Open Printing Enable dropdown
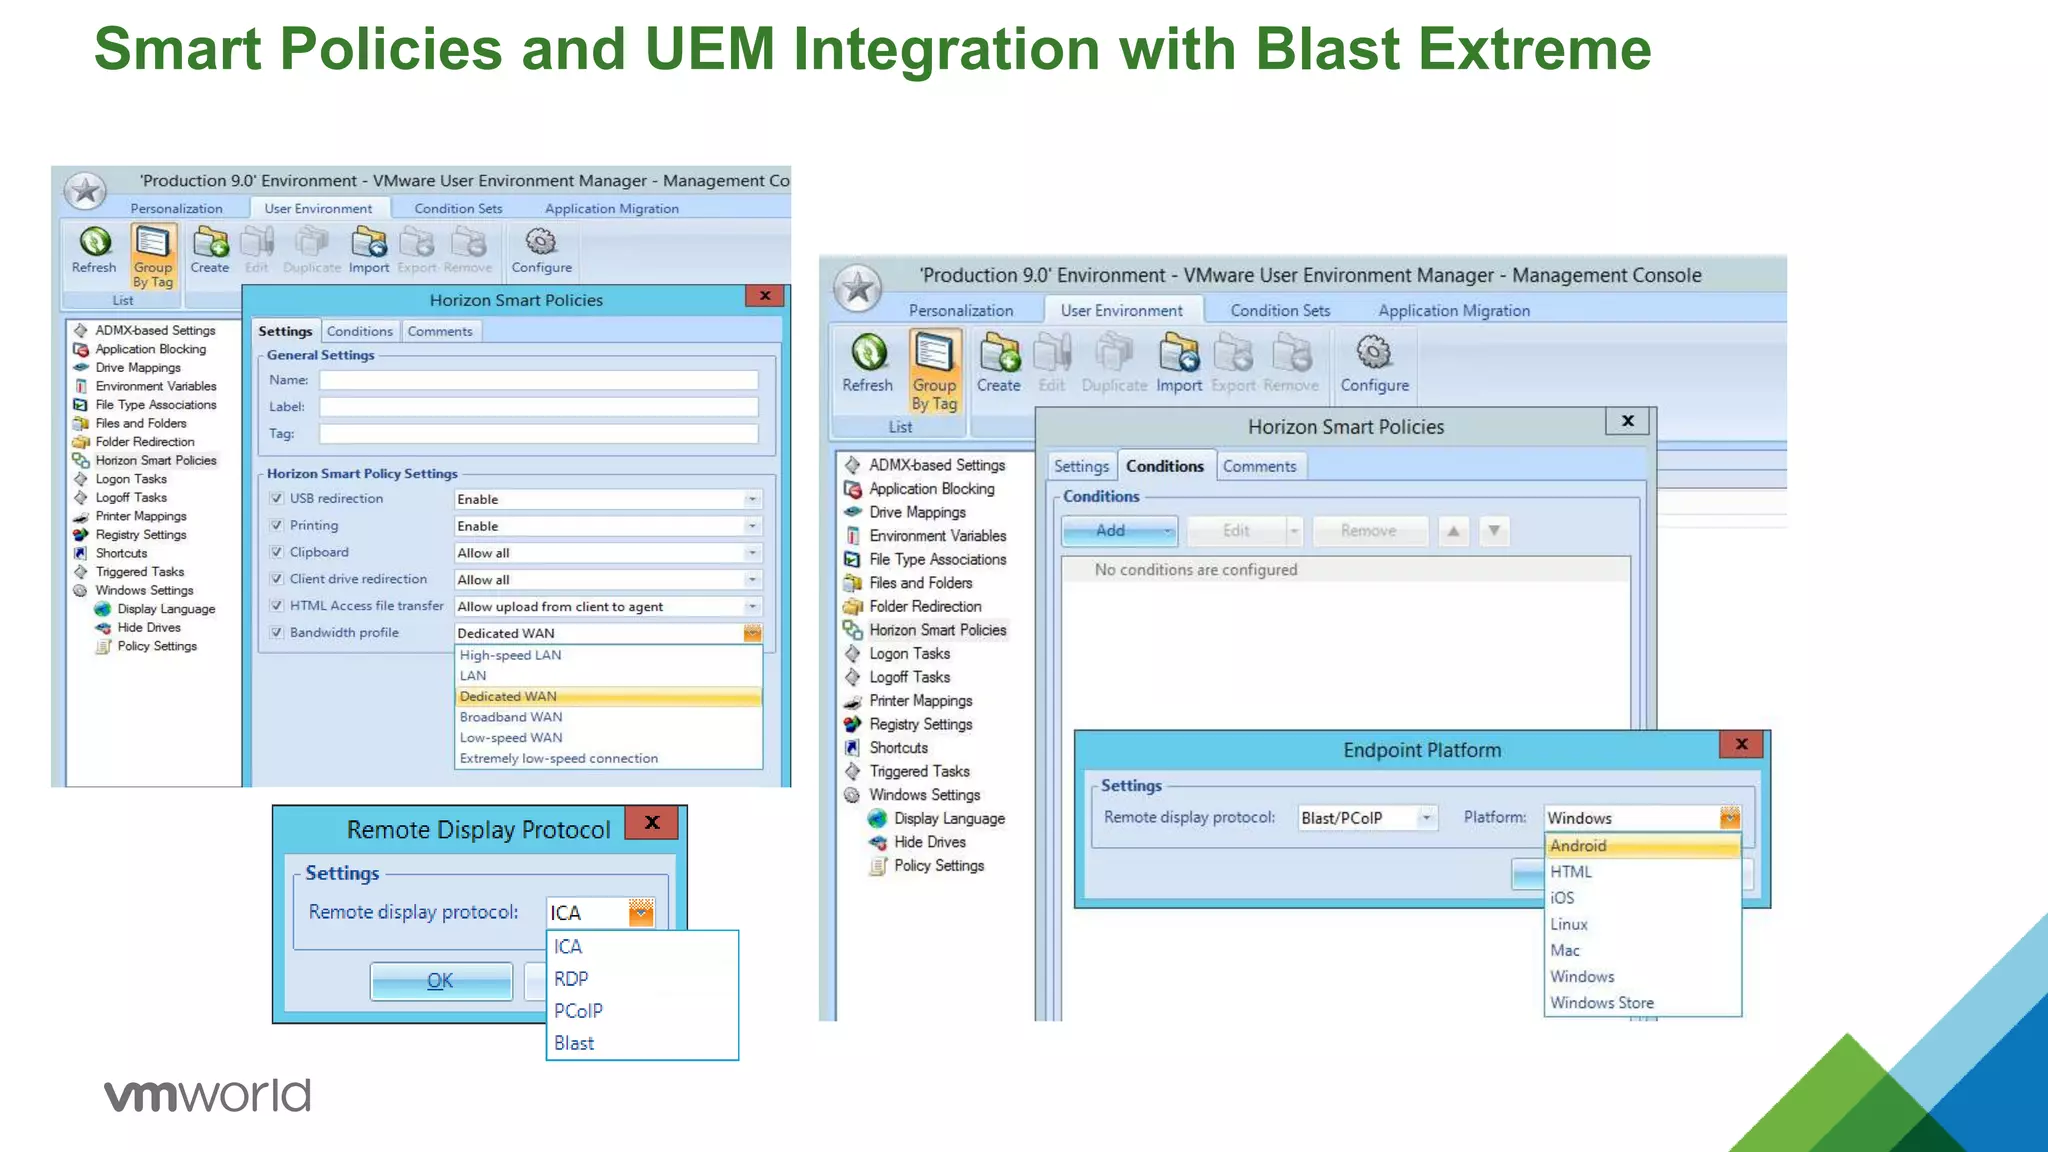 click(752, 526)
